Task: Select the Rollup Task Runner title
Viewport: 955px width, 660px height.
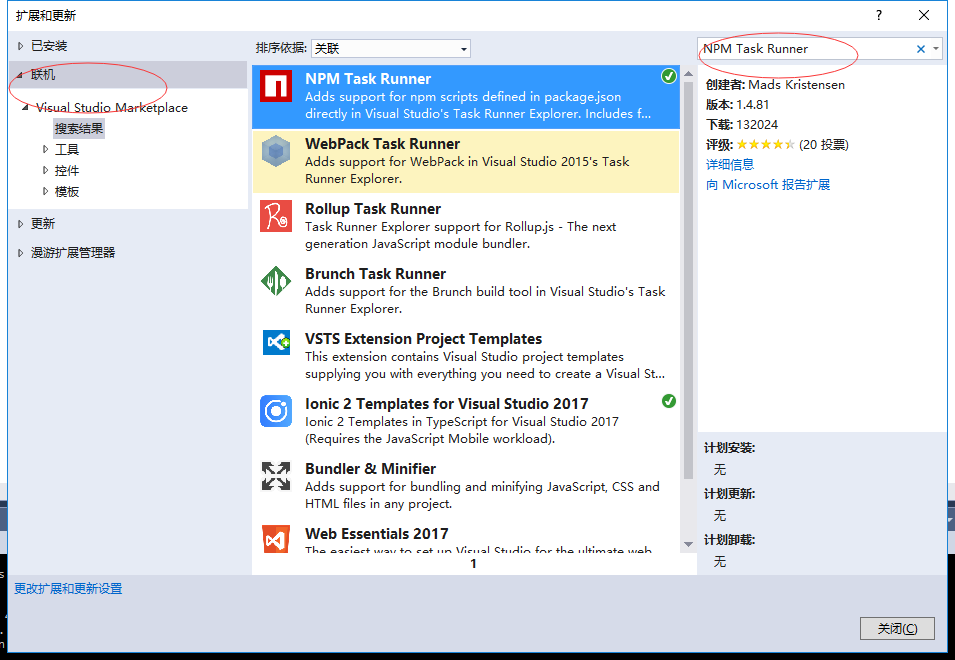Action: (x=373, y=209)
